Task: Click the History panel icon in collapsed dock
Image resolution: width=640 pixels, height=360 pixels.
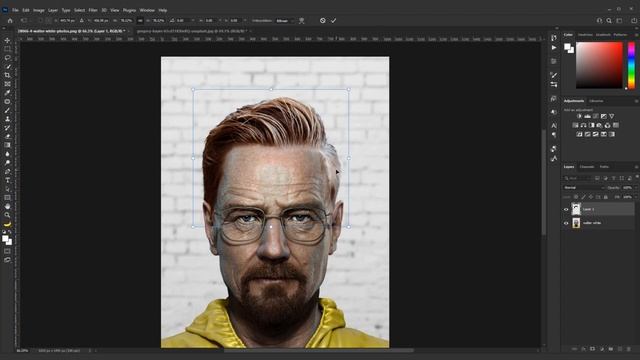Action: (554, 38)
